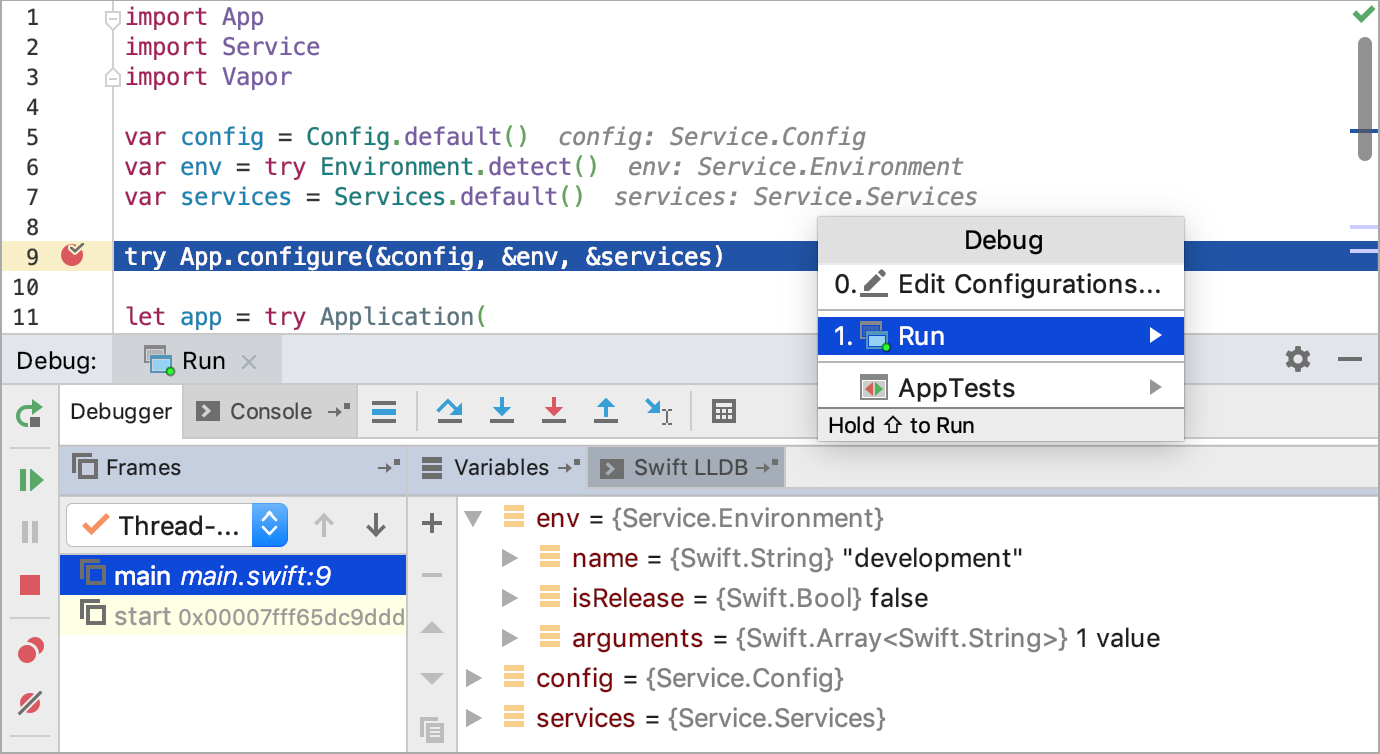Collapse the import block at line 1

113,18
